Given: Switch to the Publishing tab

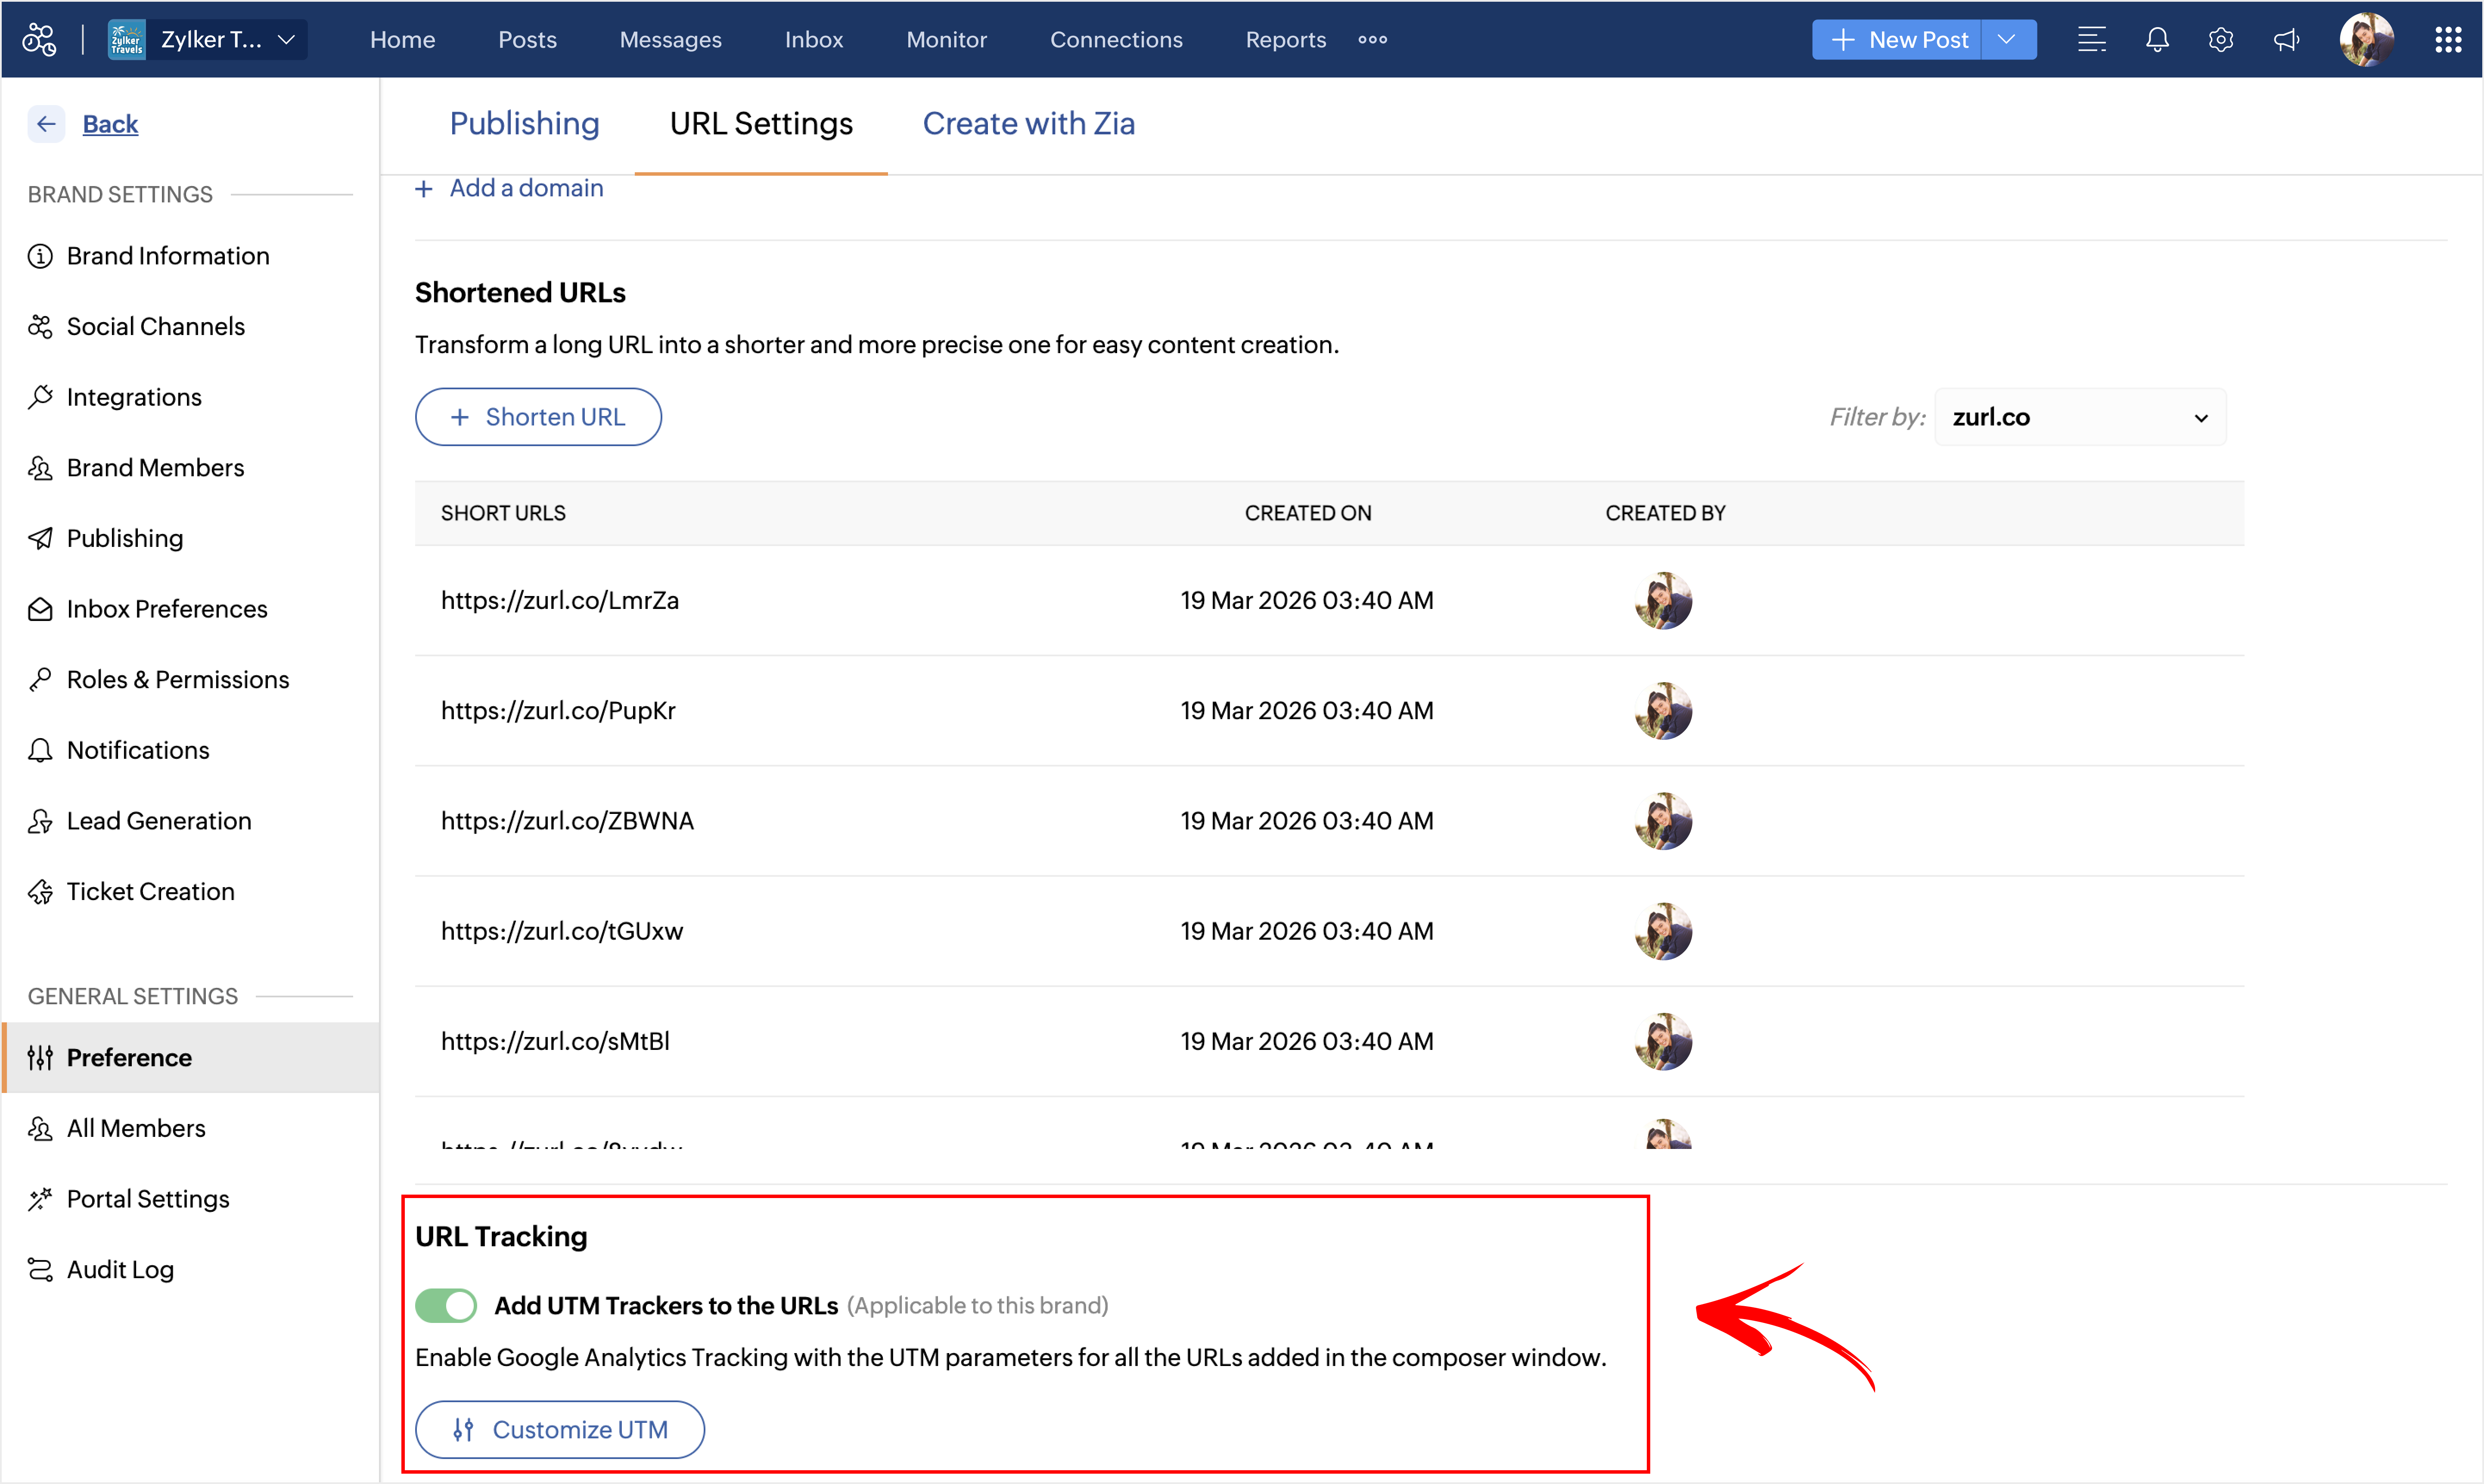Looking at the screenshot, I should 524,124.
